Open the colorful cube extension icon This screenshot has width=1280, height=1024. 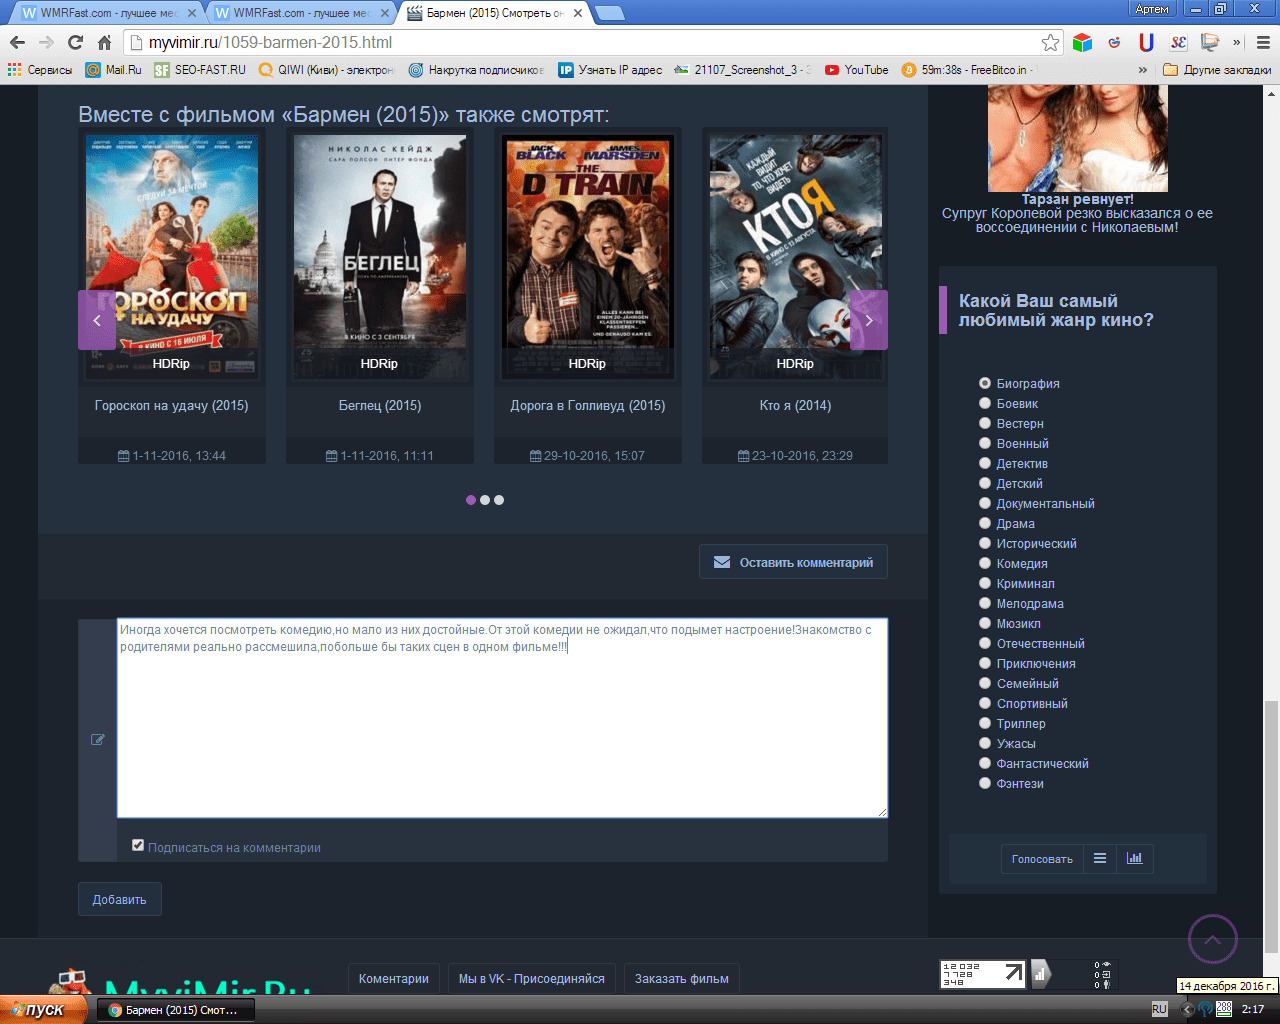coord(1082,42)
